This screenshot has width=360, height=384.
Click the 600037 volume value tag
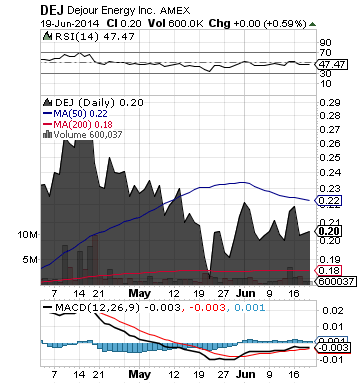(335, 282)
